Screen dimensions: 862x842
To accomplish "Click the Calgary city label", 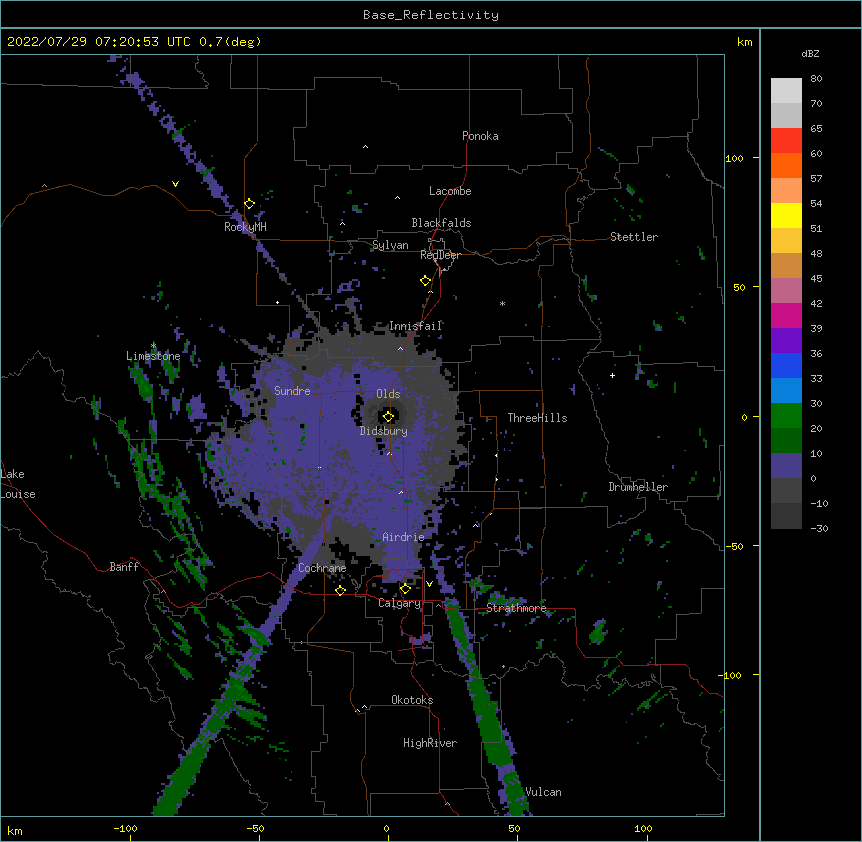I will (x=400, y=603).
